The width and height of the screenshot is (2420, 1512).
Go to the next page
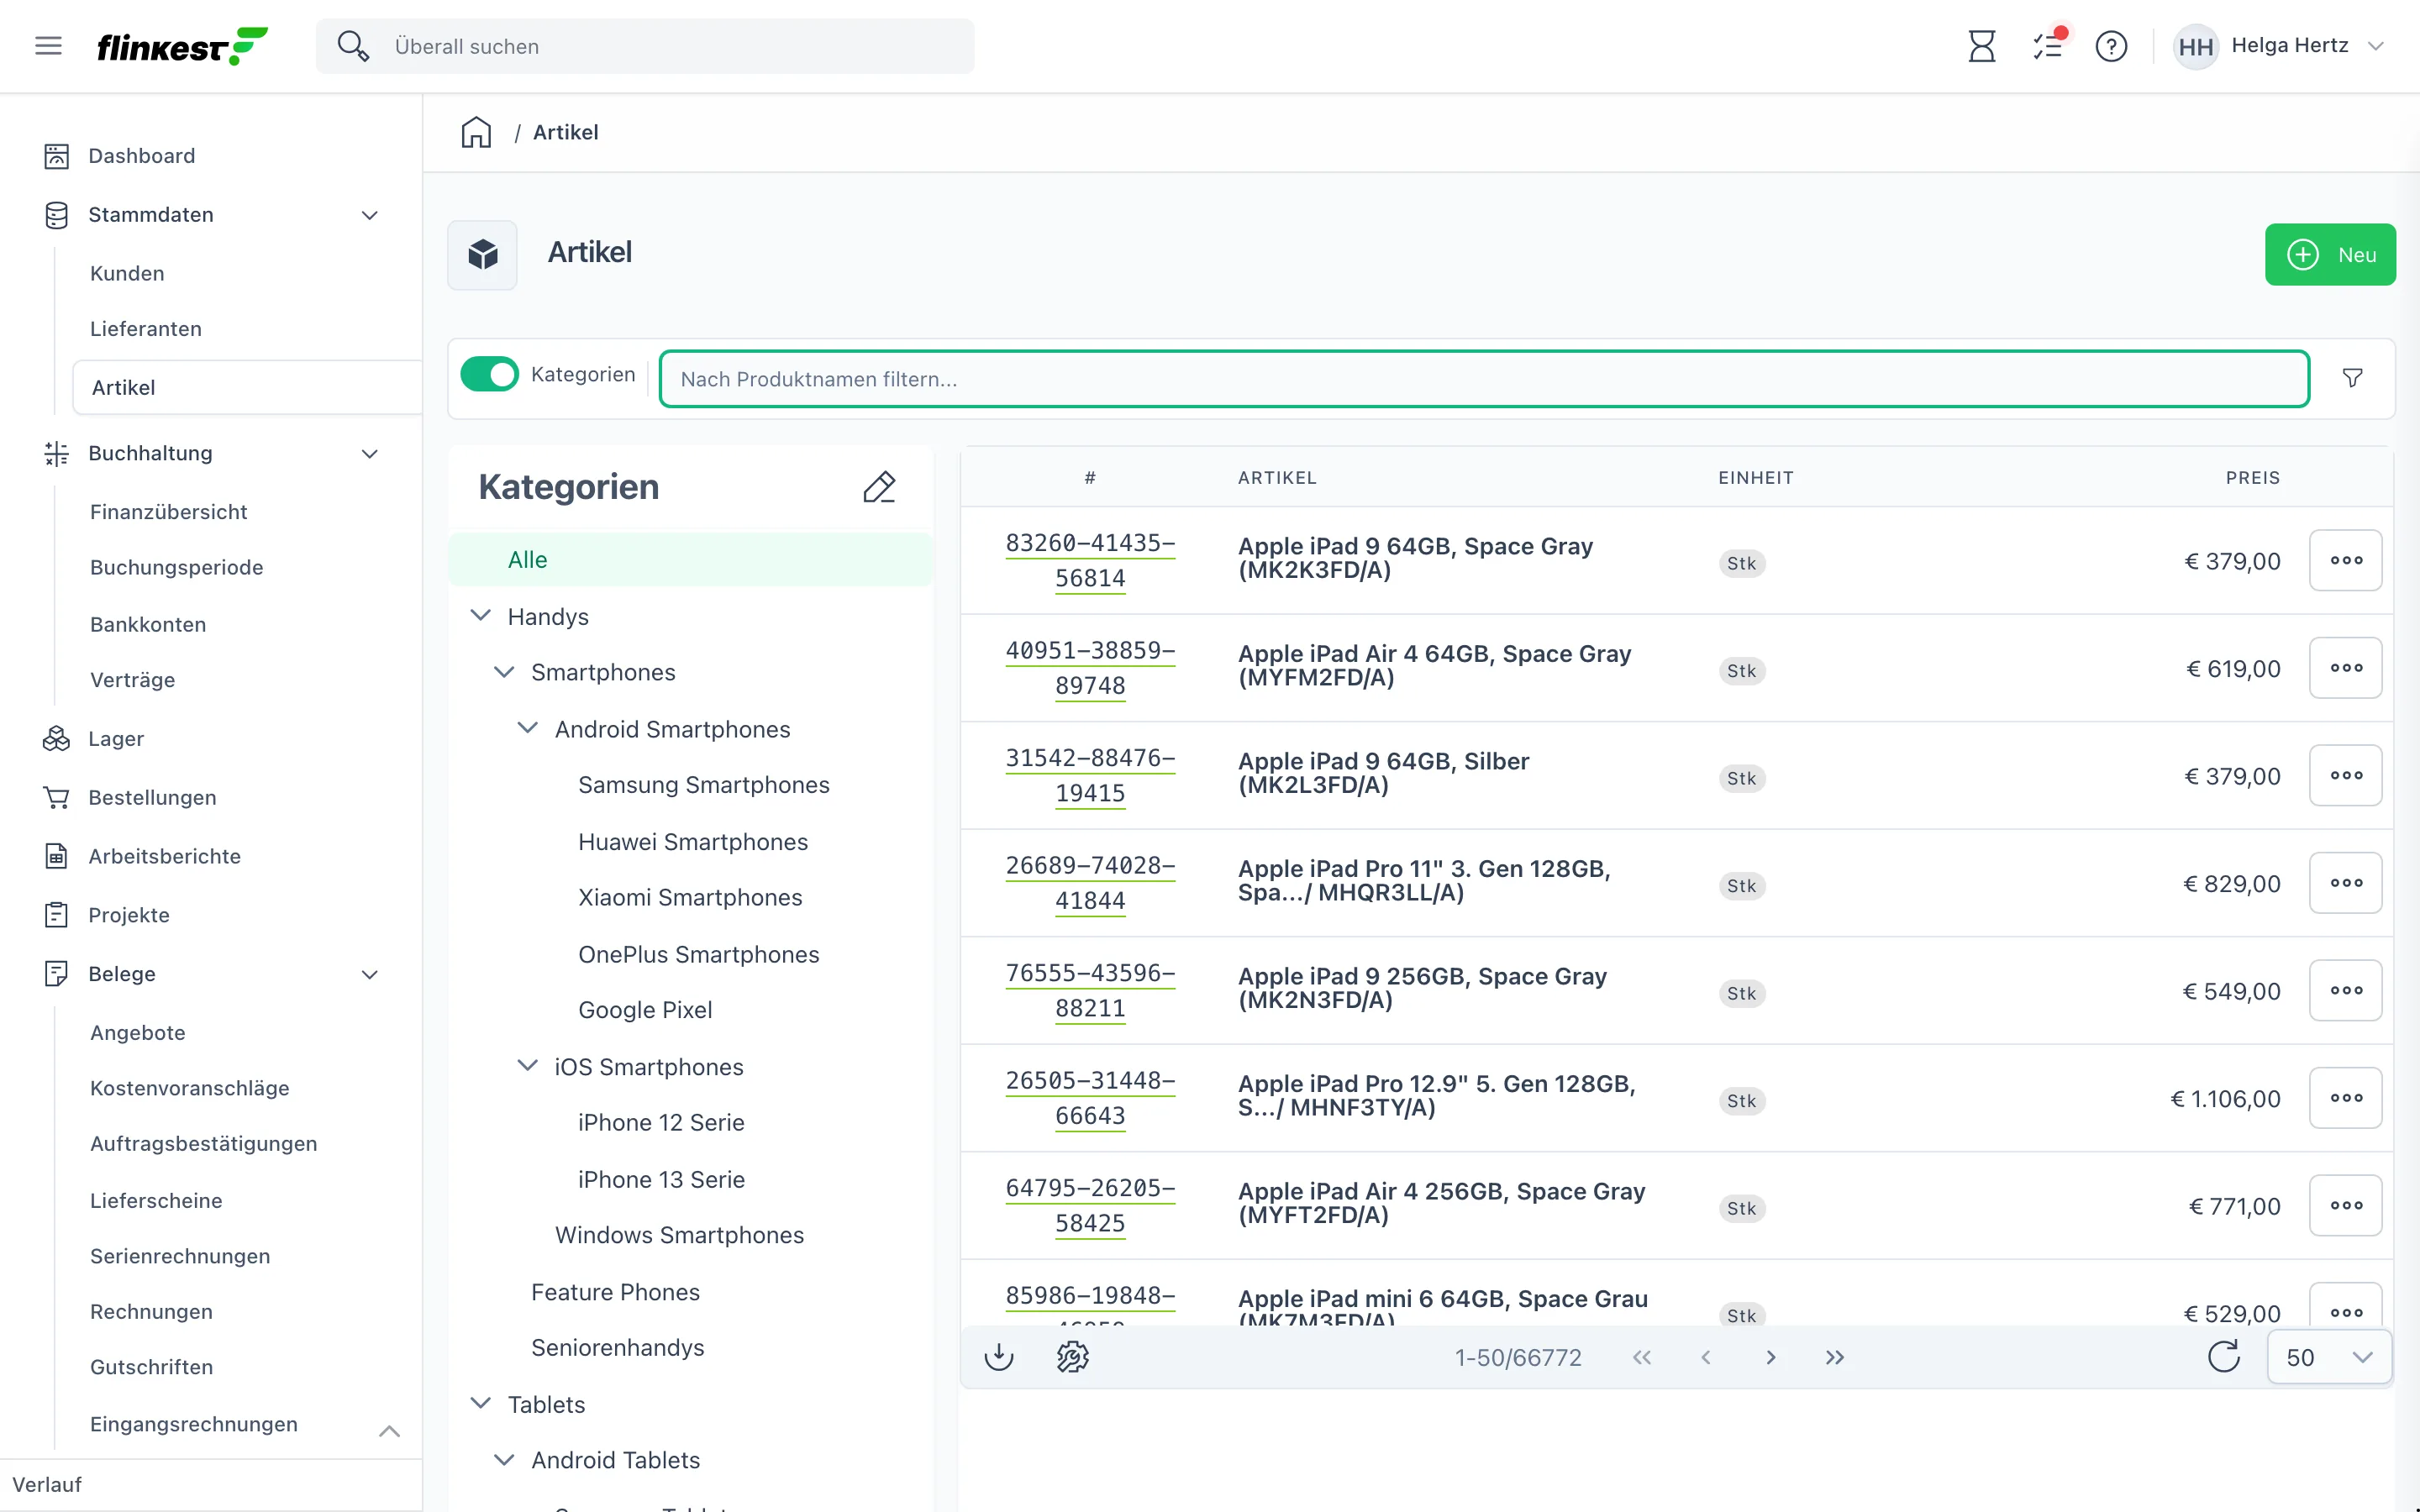click(x=1771, y=1357)
